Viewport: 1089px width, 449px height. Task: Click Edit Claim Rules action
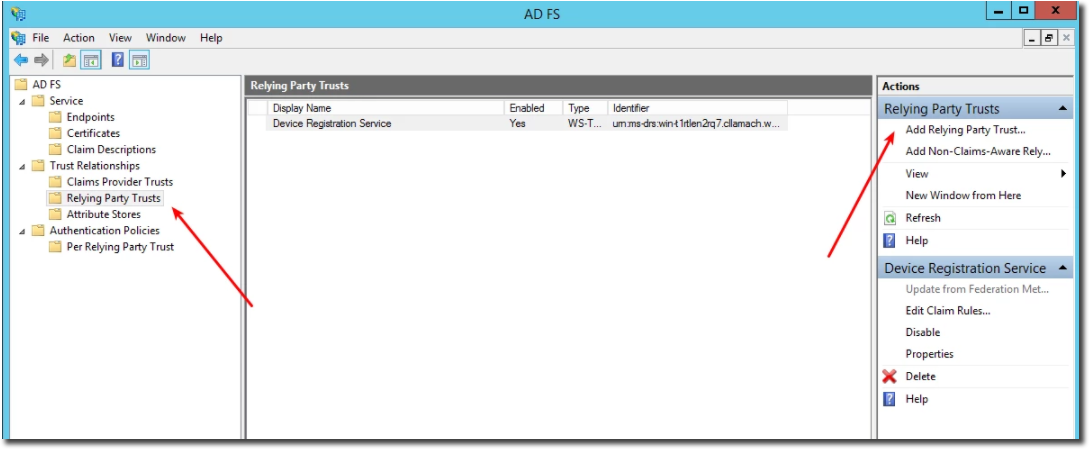point(948,311)
